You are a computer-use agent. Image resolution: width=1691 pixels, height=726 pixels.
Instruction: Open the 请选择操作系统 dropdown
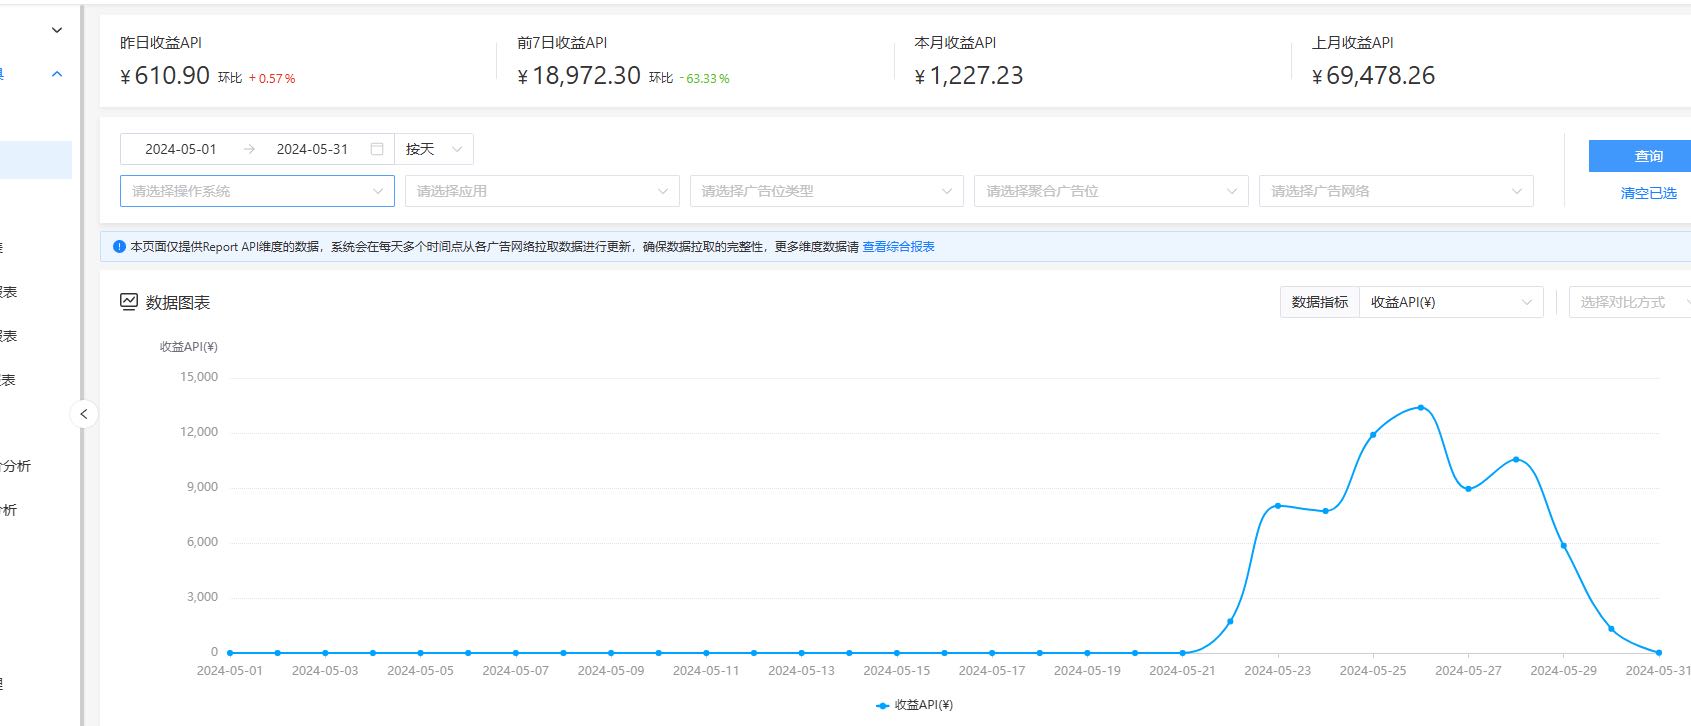click(x=257, y=191)
